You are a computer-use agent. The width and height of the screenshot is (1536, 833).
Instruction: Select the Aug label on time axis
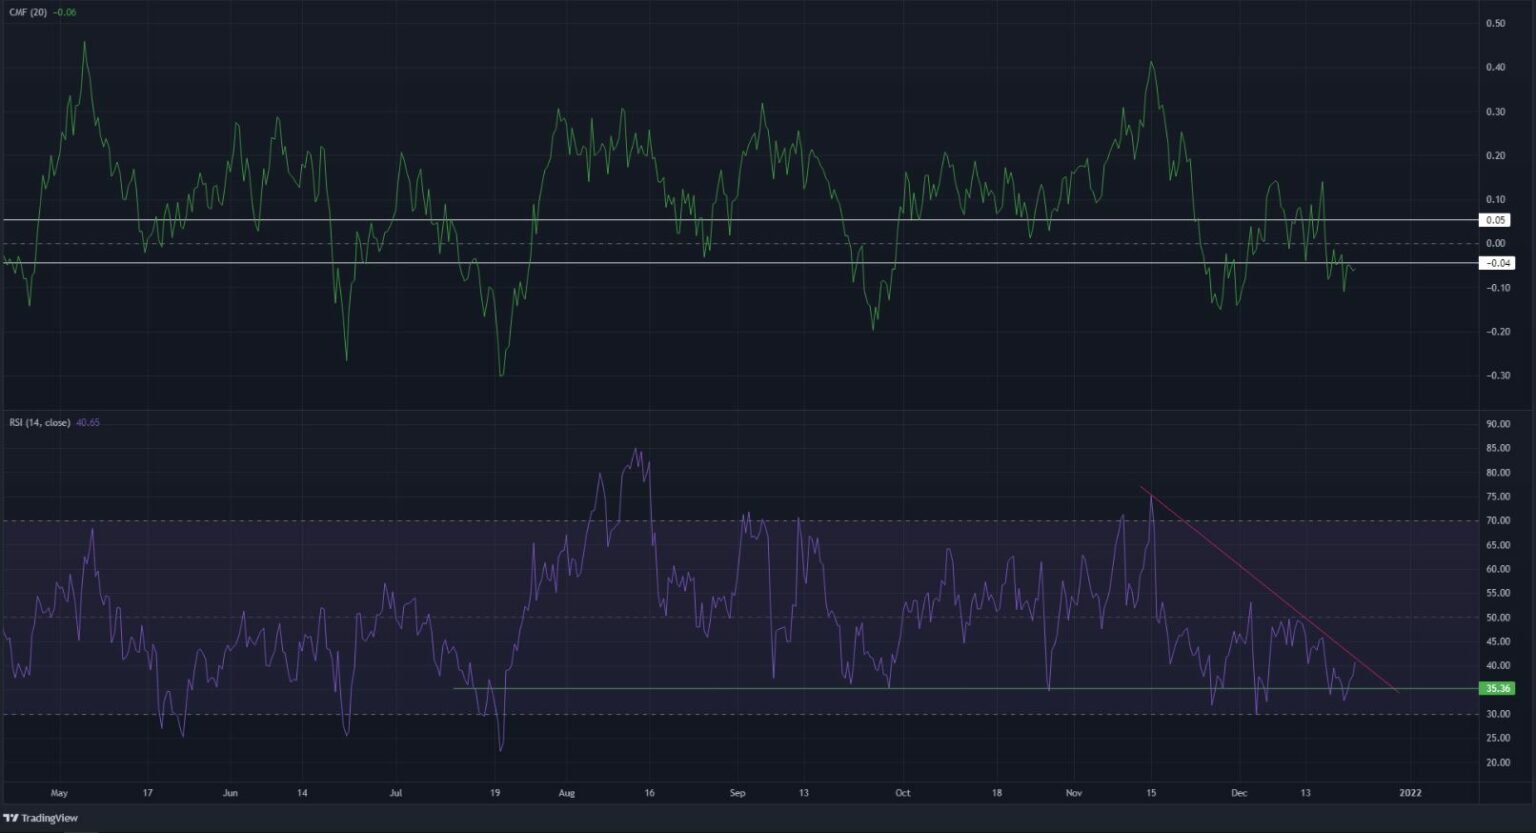(x=566, y=792)
